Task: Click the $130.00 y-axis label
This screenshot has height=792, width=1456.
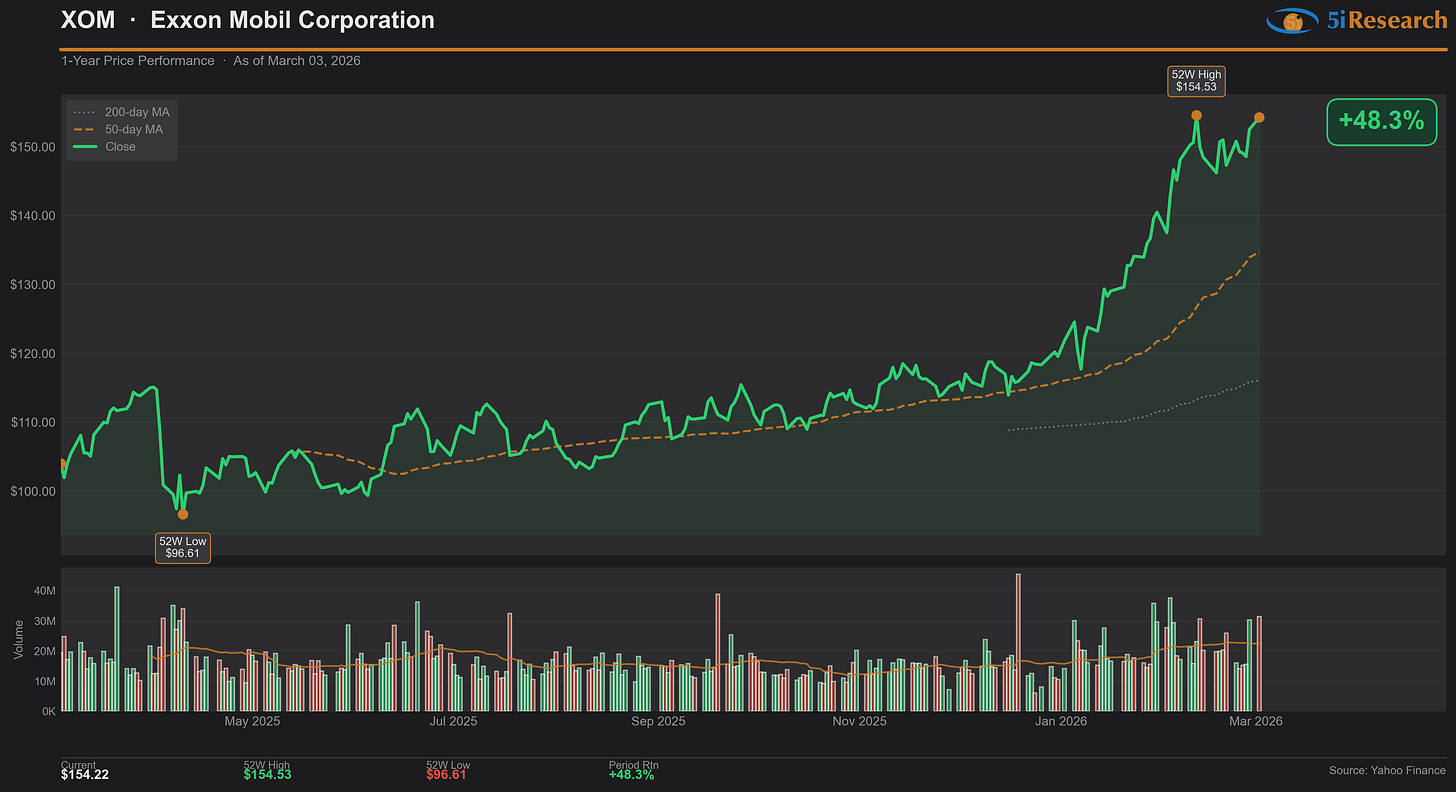Action: (x=31, y=285)
